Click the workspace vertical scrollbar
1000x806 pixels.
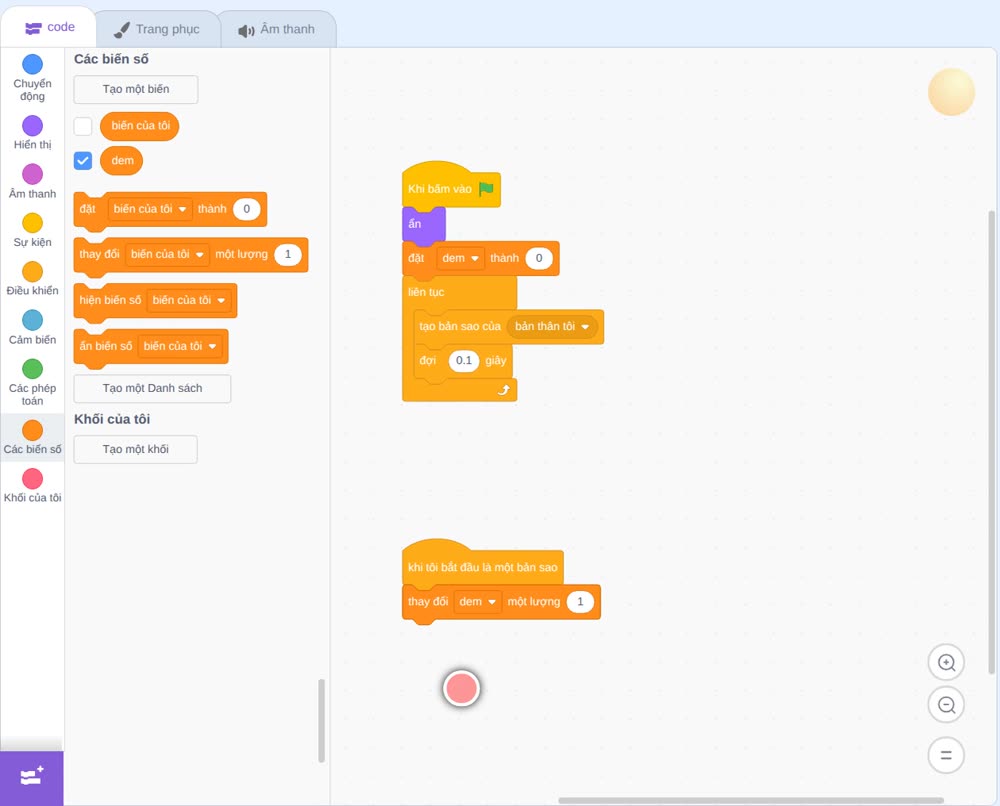coord(991,442)
